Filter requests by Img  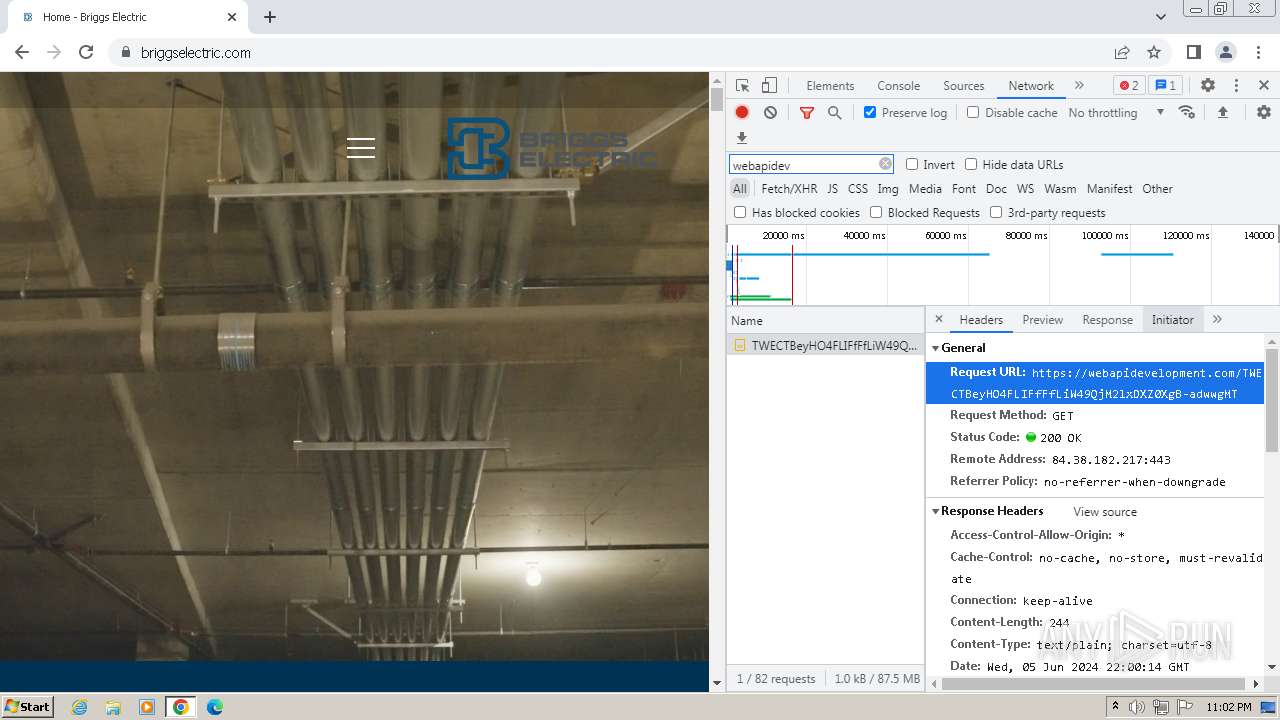(888, 188)
